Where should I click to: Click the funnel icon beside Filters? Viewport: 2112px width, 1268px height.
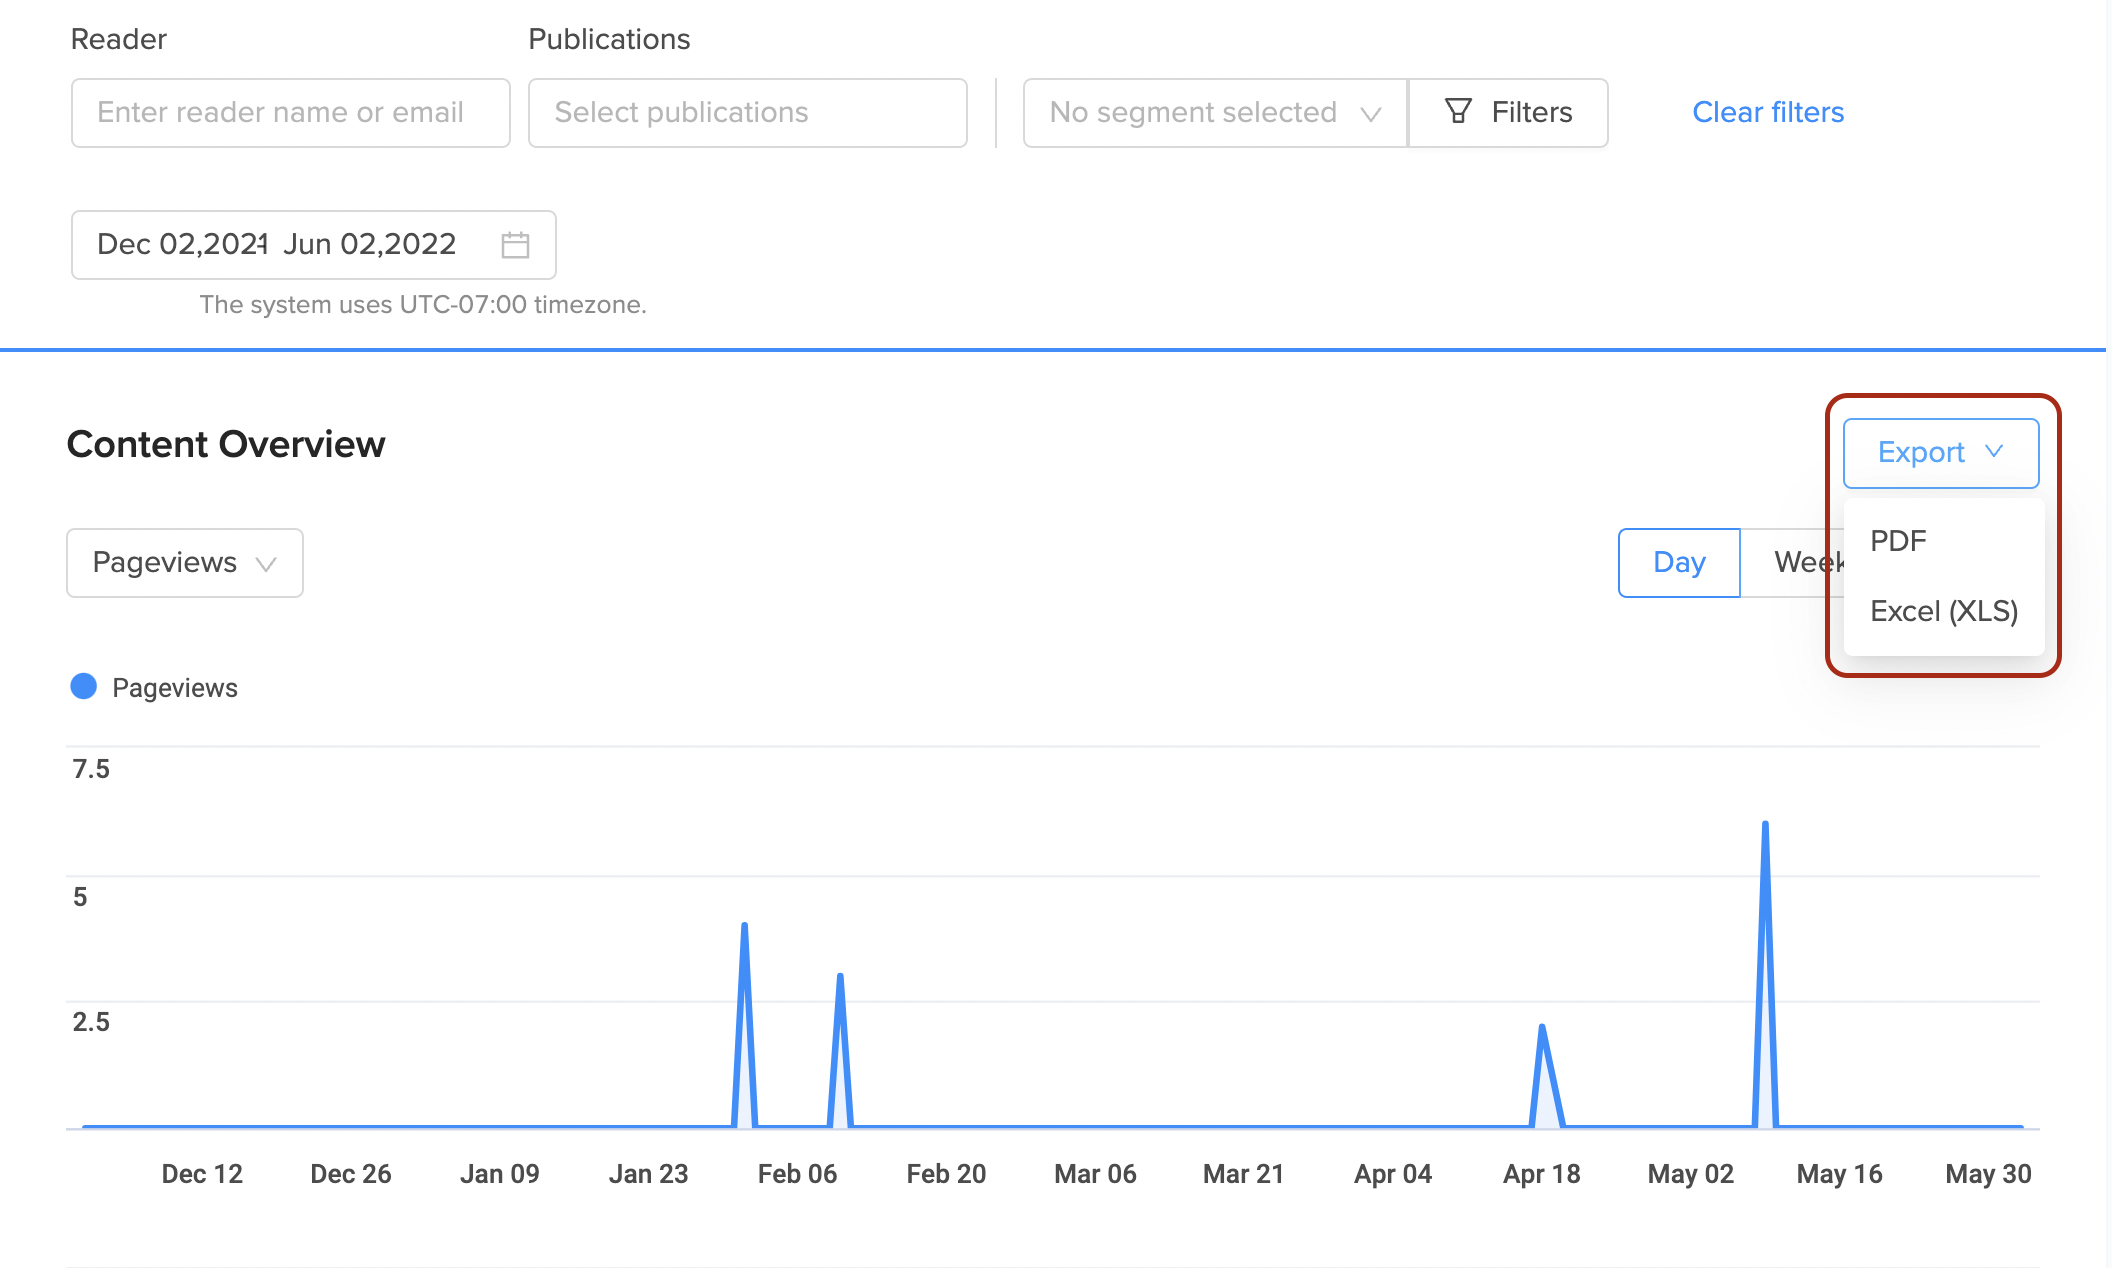tap(1458, 112)
